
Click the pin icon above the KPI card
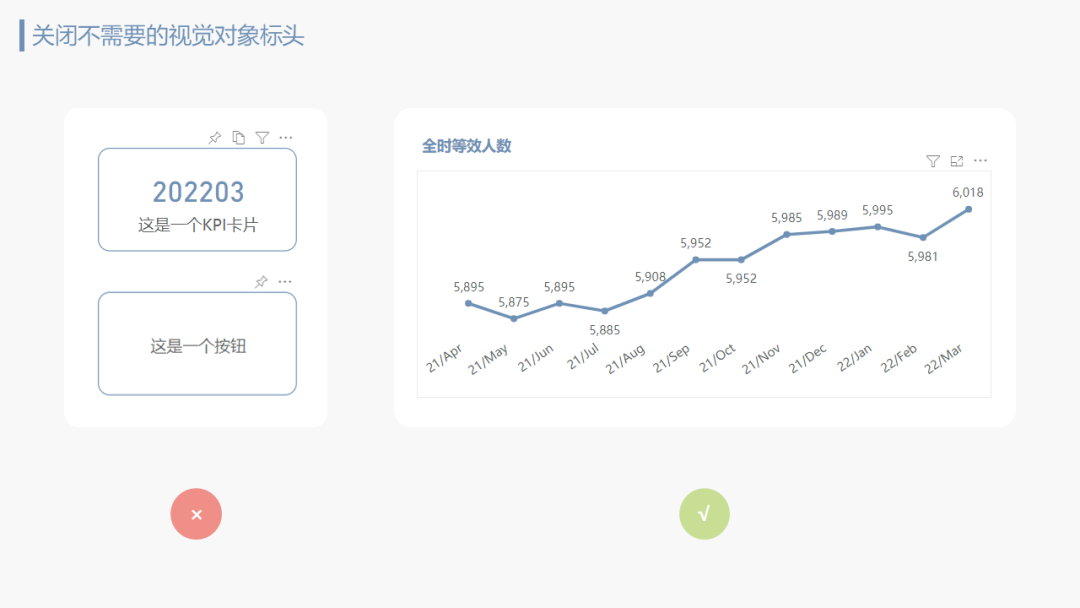[214, 138]
